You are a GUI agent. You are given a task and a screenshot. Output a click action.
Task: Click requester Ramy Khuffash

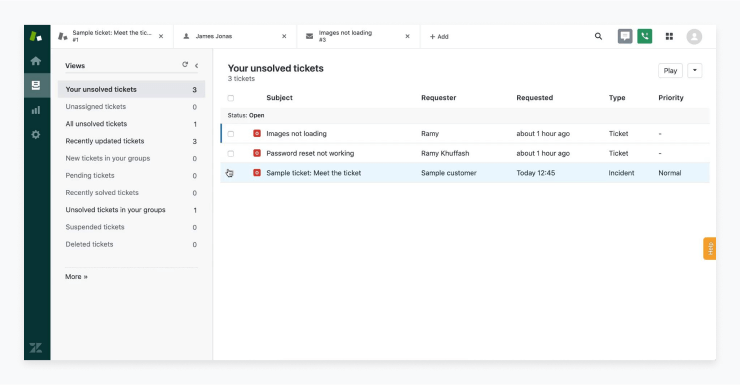pos(445,153)
